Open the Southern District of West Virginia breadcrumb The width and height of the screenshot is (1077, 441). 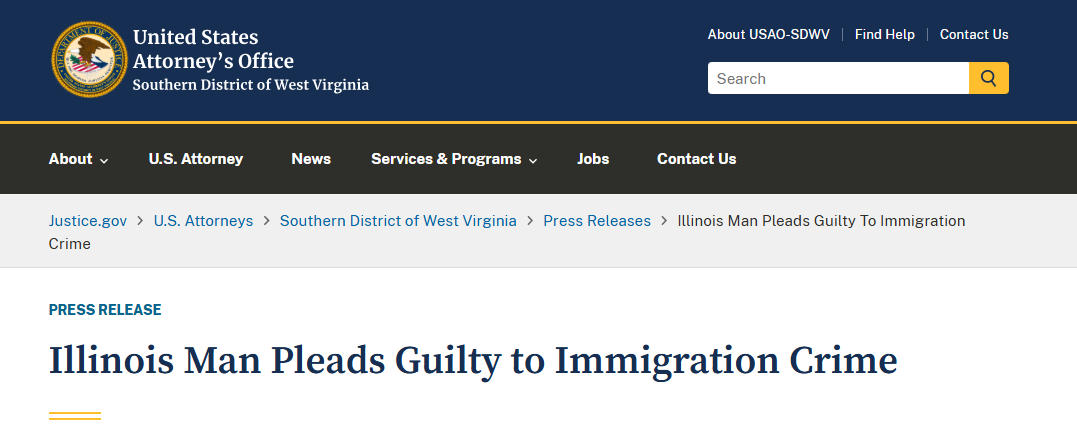coord(398,220)
